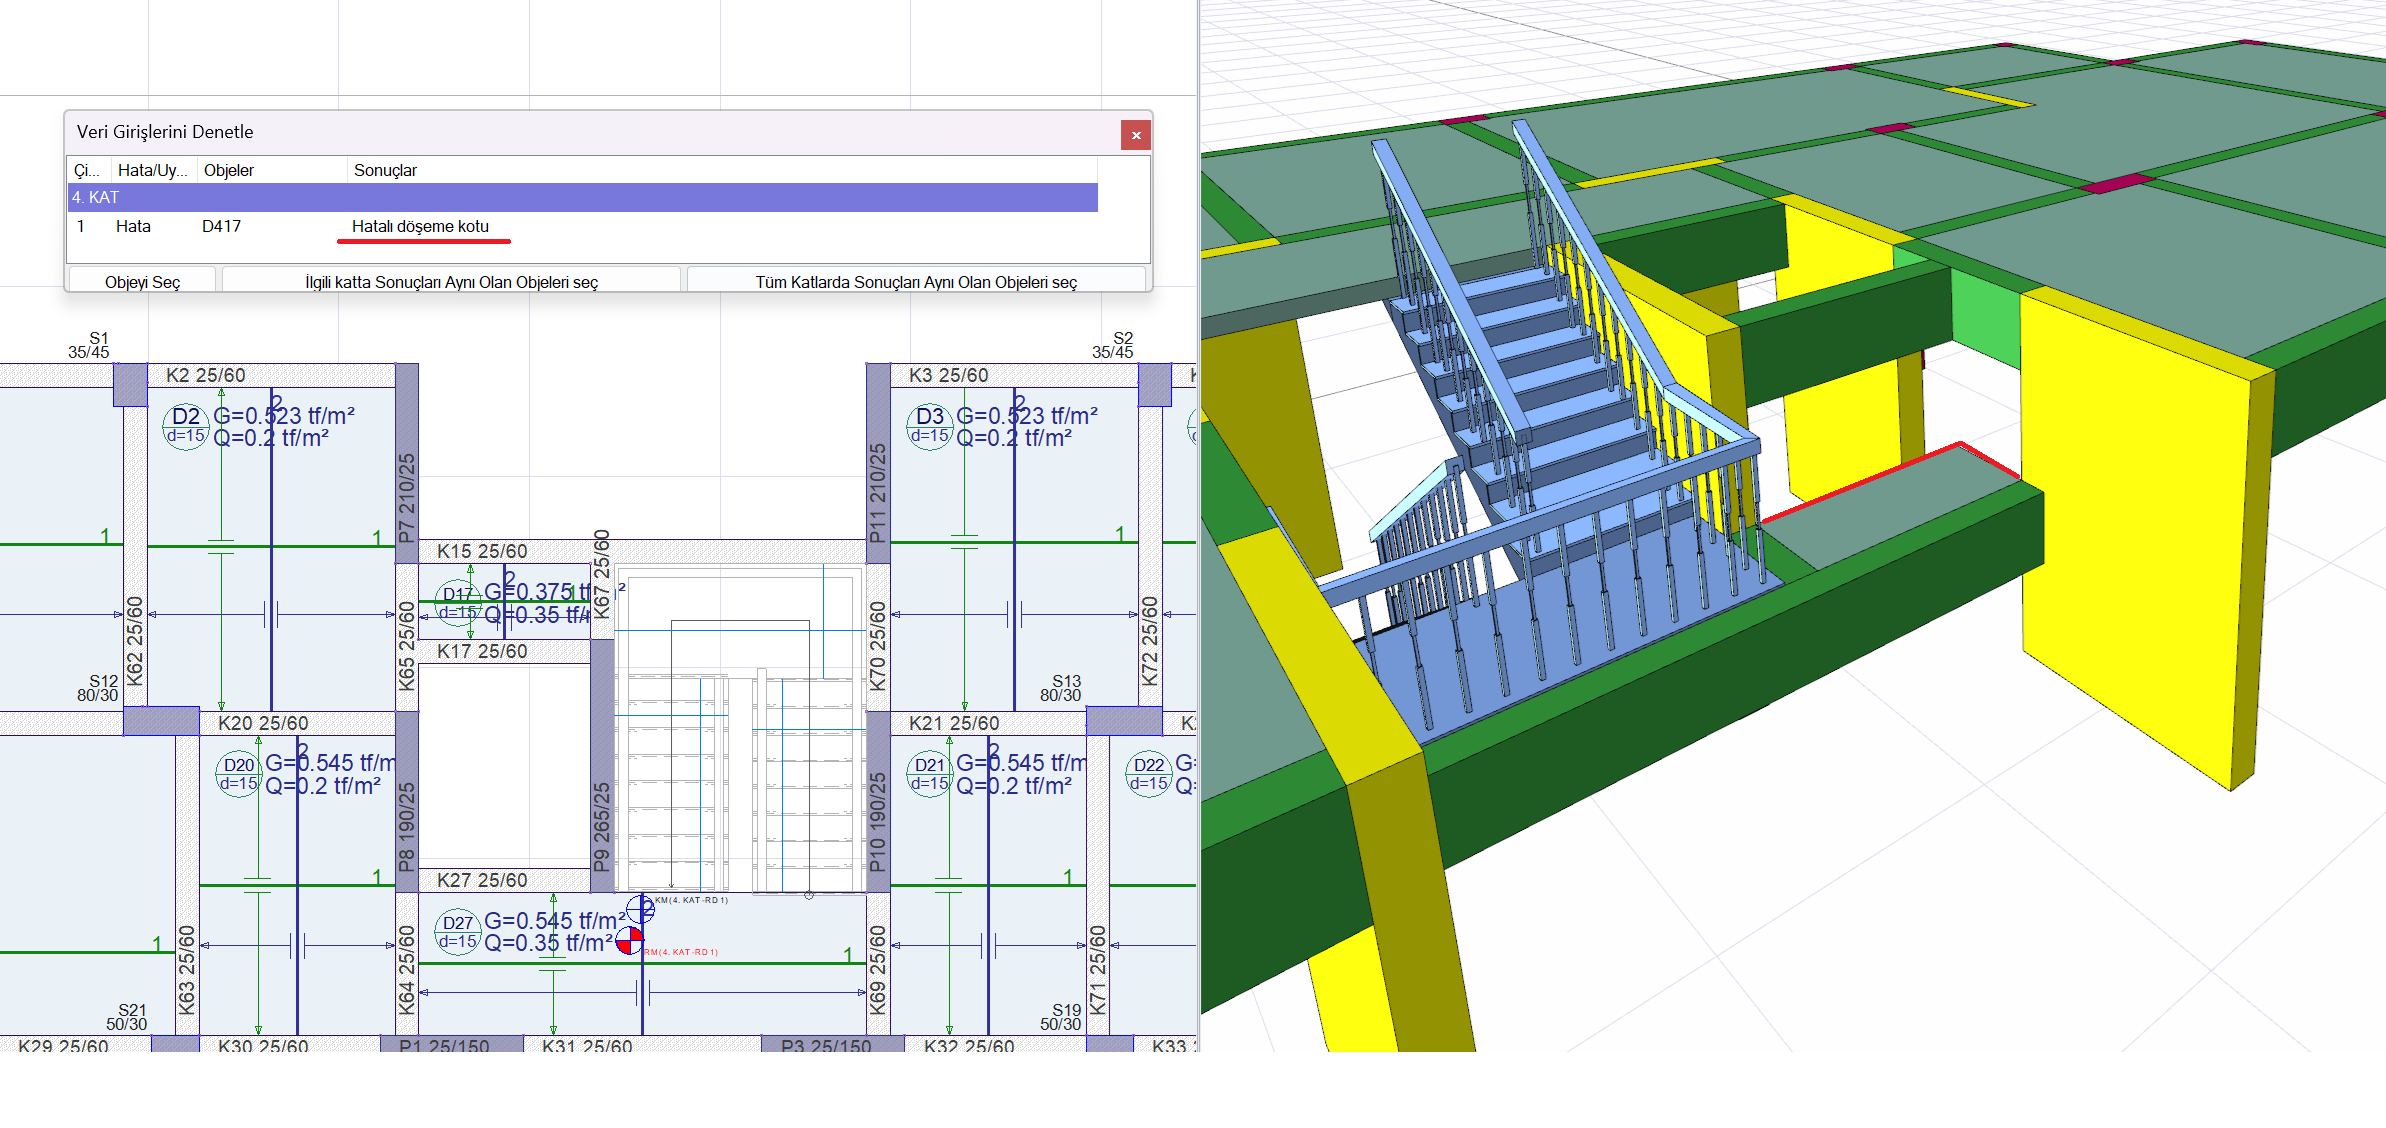Click Tüm Katlarda Sonuçları Aynı Olan Objeleri seç
The height and width of the screenshot is (1128, 2386).
pyautogui.click(x=916, y=282)
